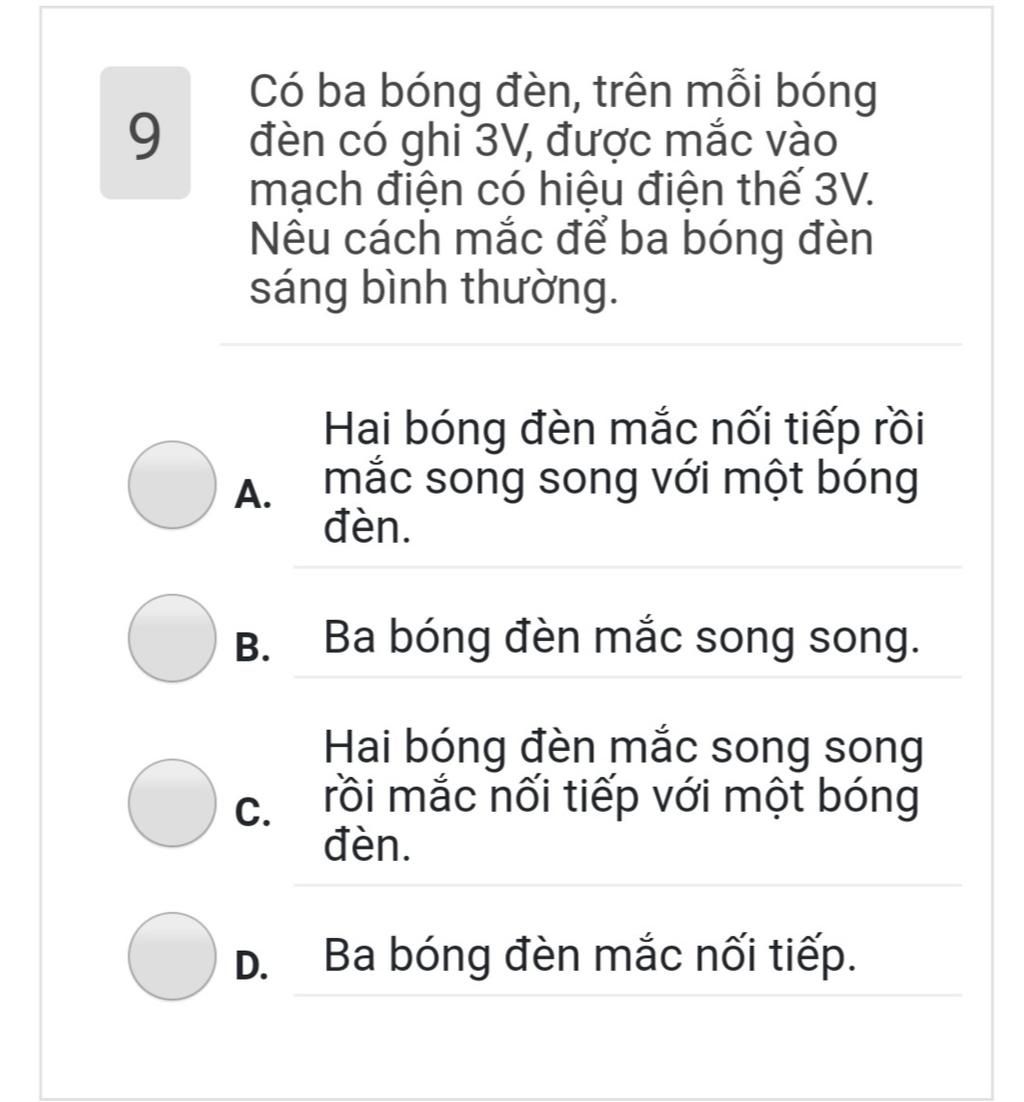Select the radio button for answer A
Screen dimensions: 1024x1102
[172, 485]
